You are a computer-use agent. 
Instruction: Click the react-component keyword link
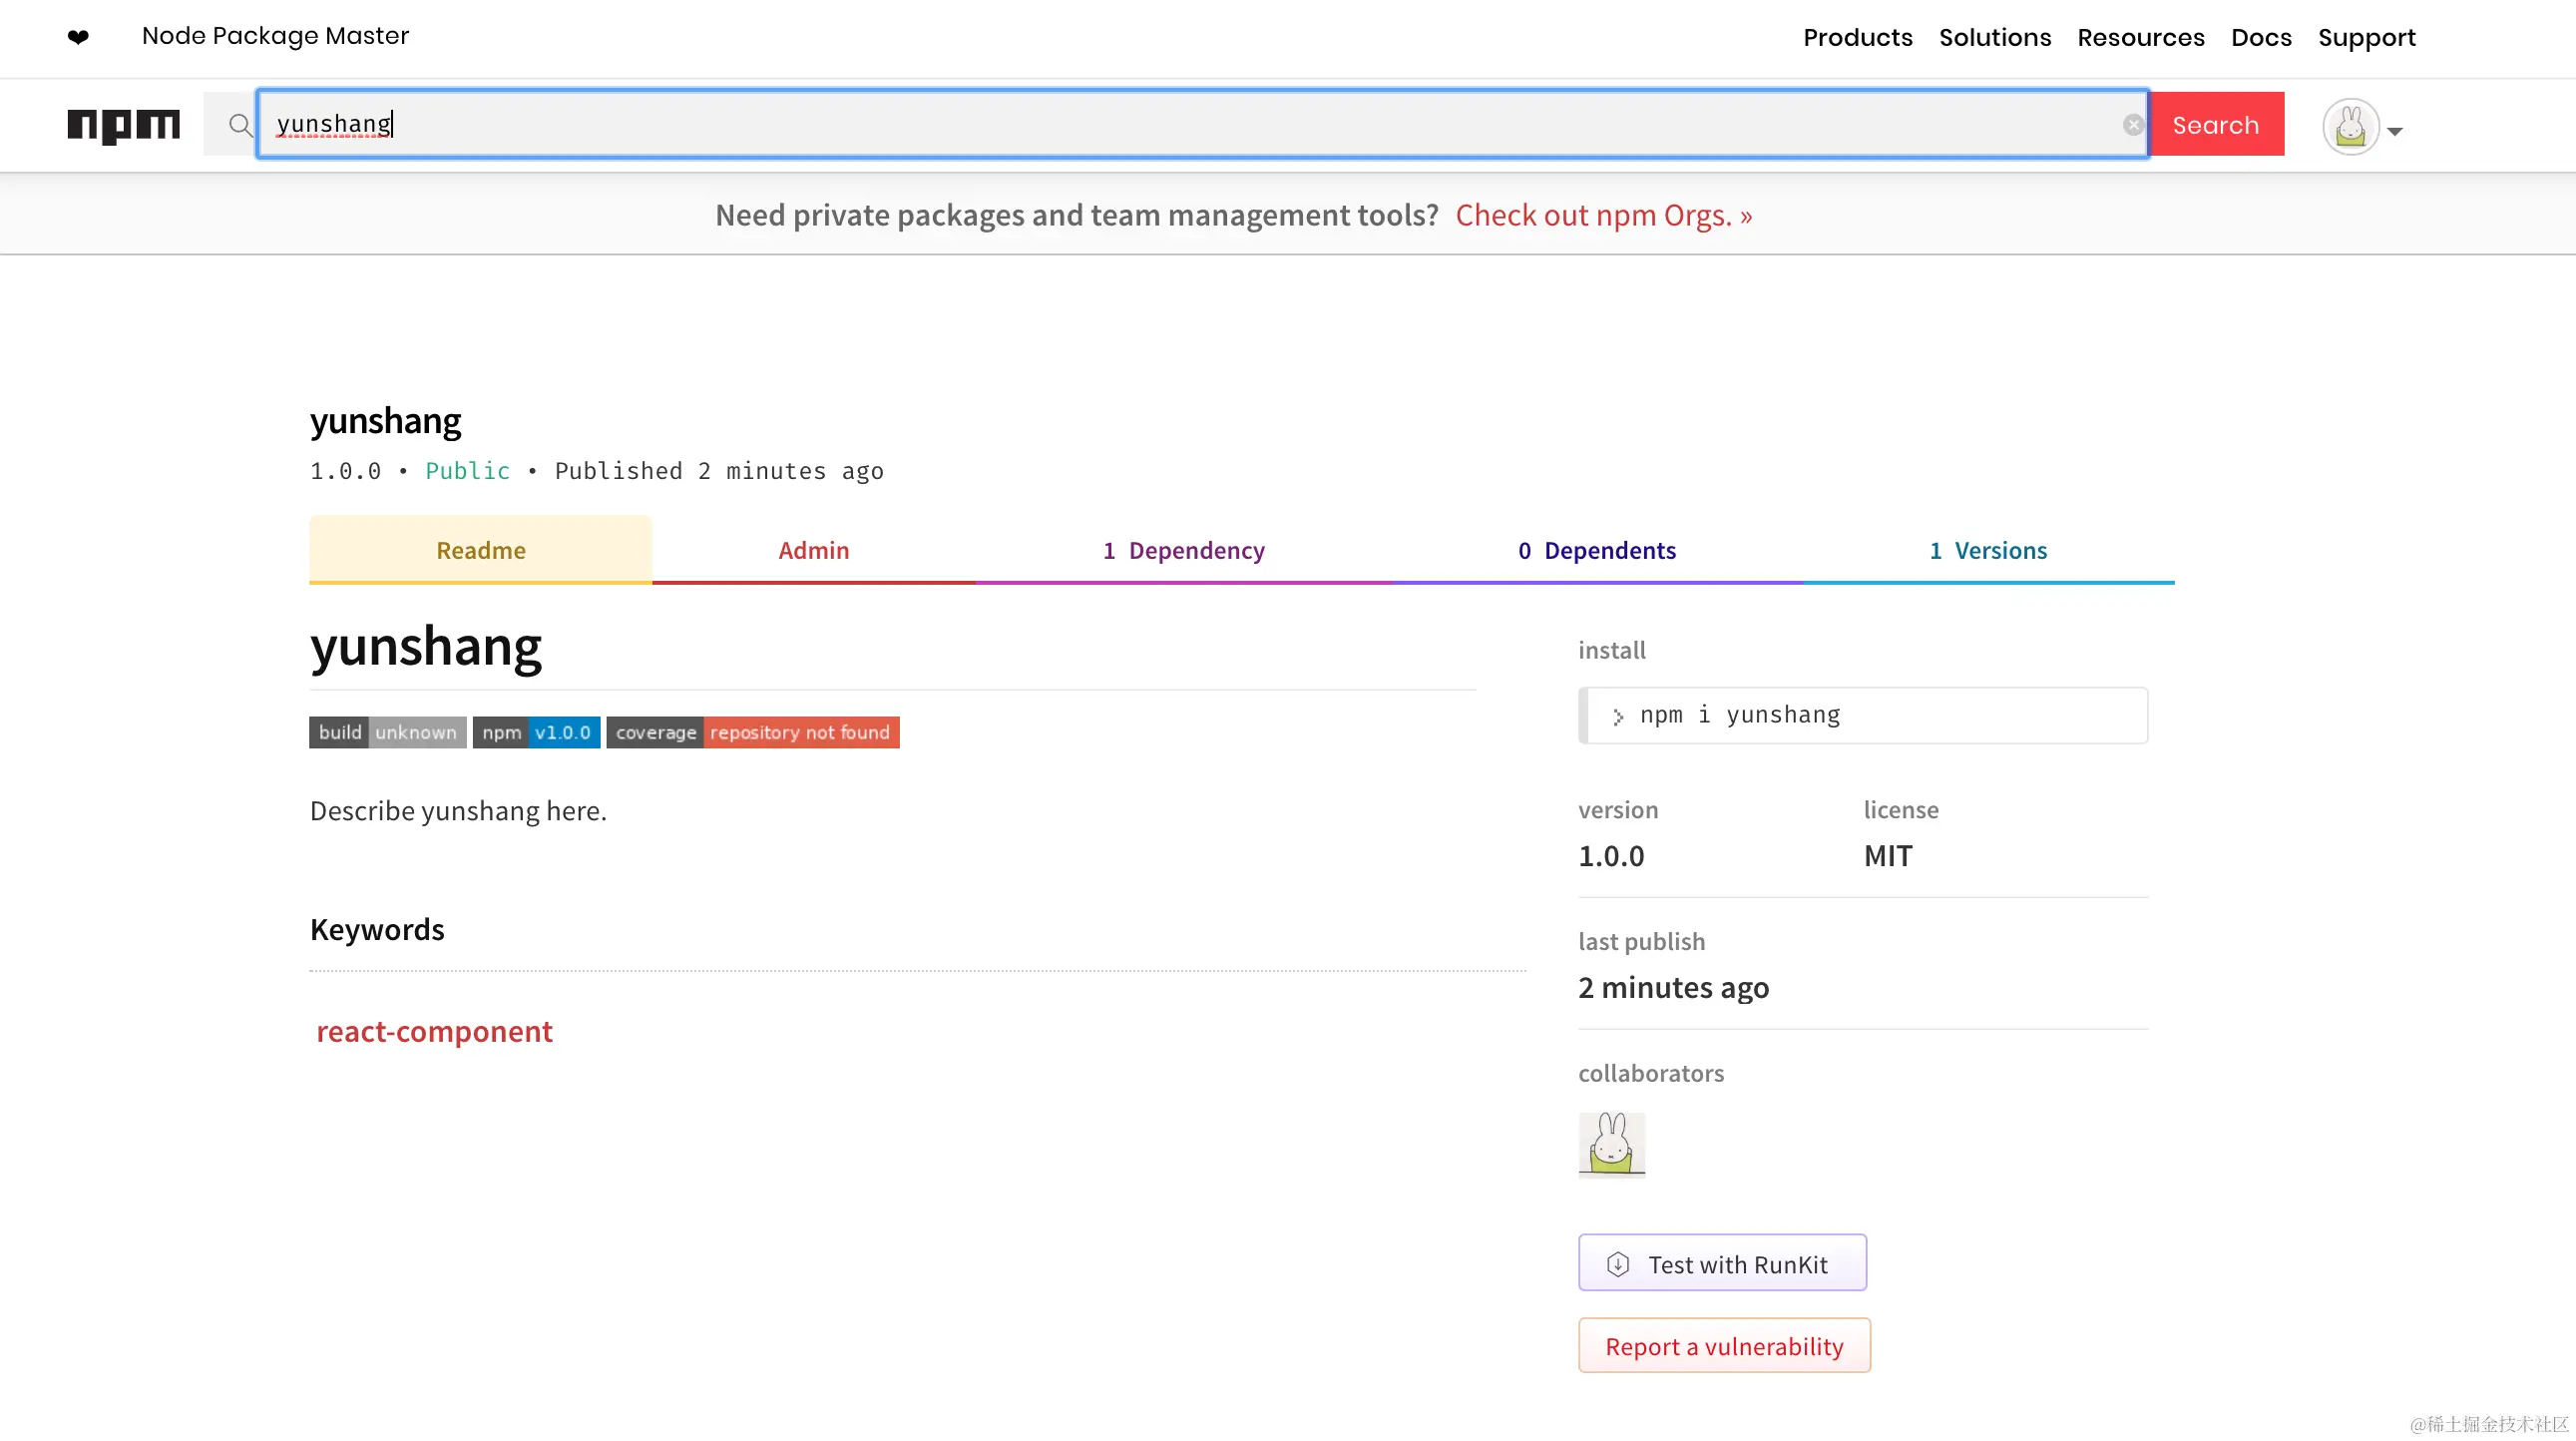434,1031
